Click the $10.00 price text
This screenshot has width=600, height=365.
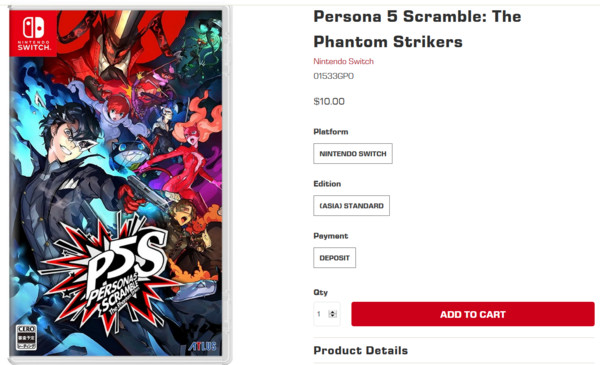coord(329,101)
